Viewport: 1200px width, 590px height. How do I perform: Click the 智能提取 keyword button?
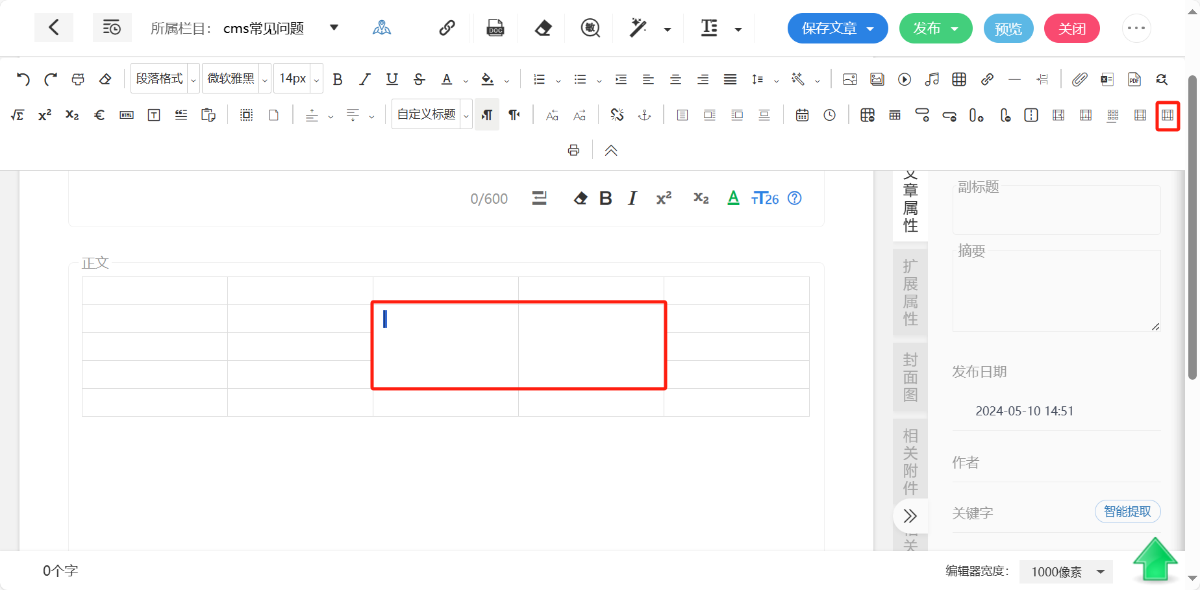[x=1127, y=512]
